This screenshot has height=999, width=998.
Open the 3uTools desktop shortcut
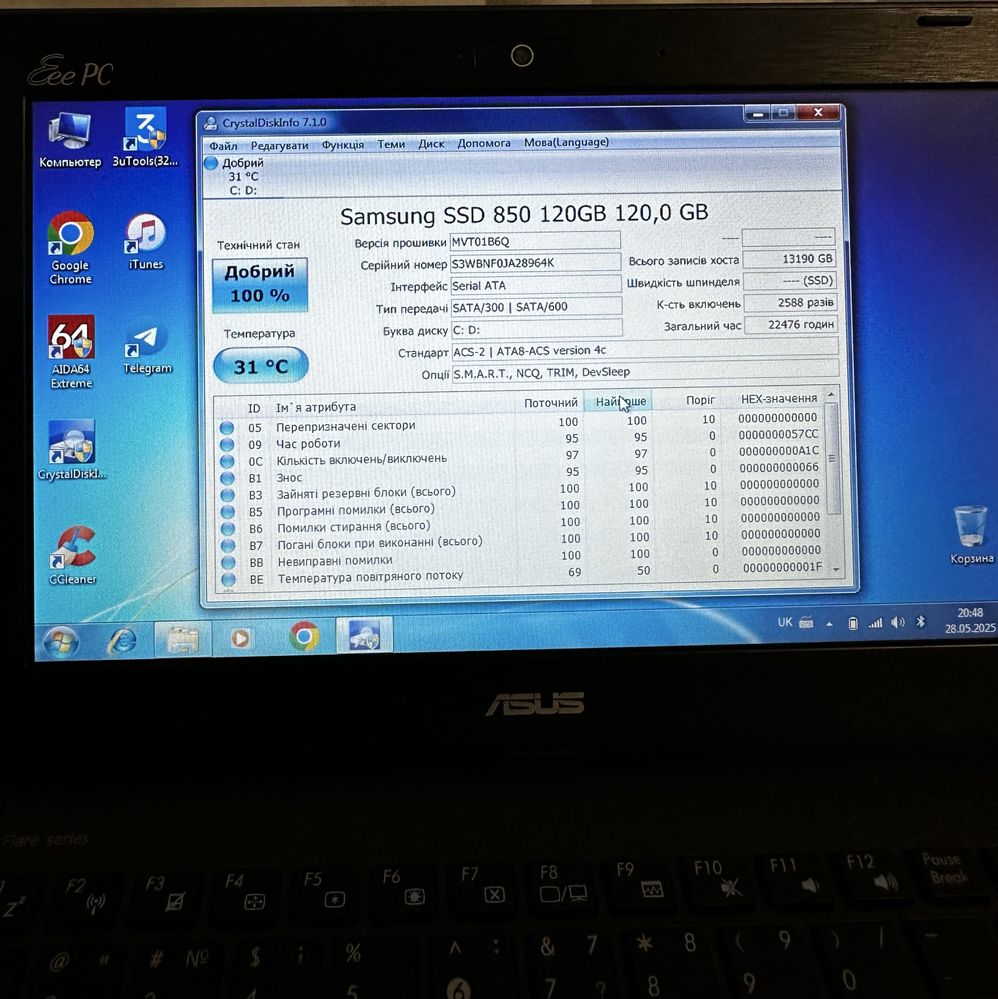pyautogui.click(x=145, y=137)
